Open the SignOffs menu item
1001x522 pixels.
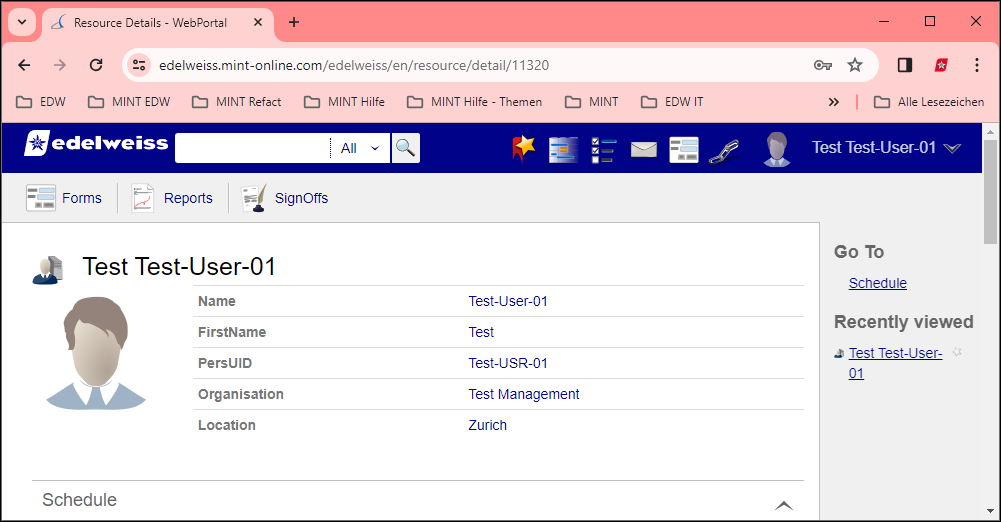pyautogui.click(x=284, y=198)
